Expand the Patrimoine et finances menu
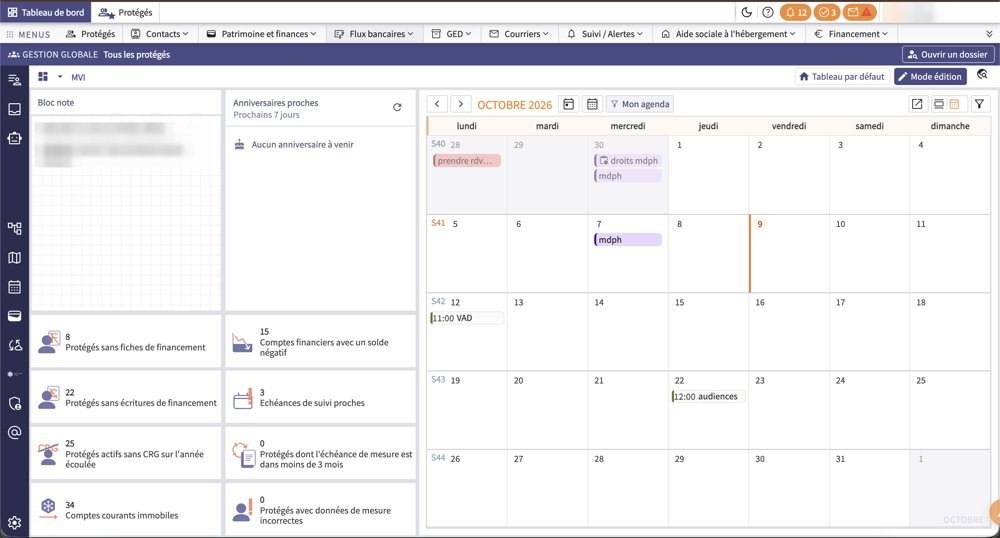This screenshot has width=1000, height=538. [261, 34]
